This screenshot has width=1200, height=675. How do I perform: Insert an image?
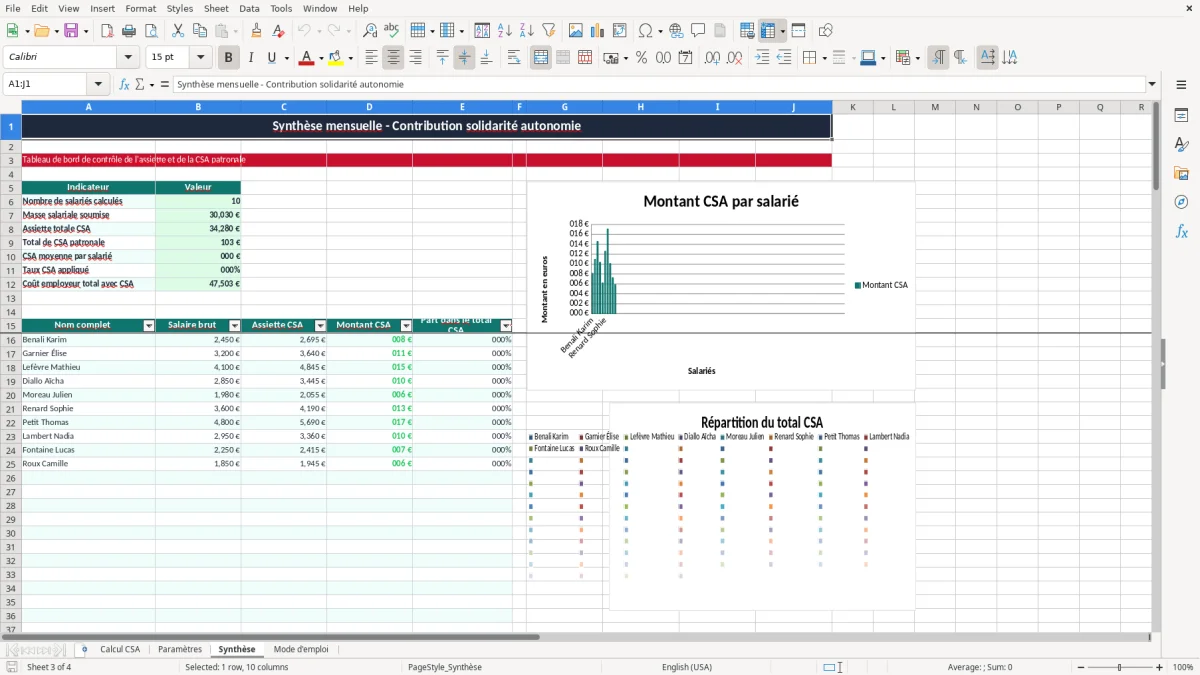click(x=577, y=31)
